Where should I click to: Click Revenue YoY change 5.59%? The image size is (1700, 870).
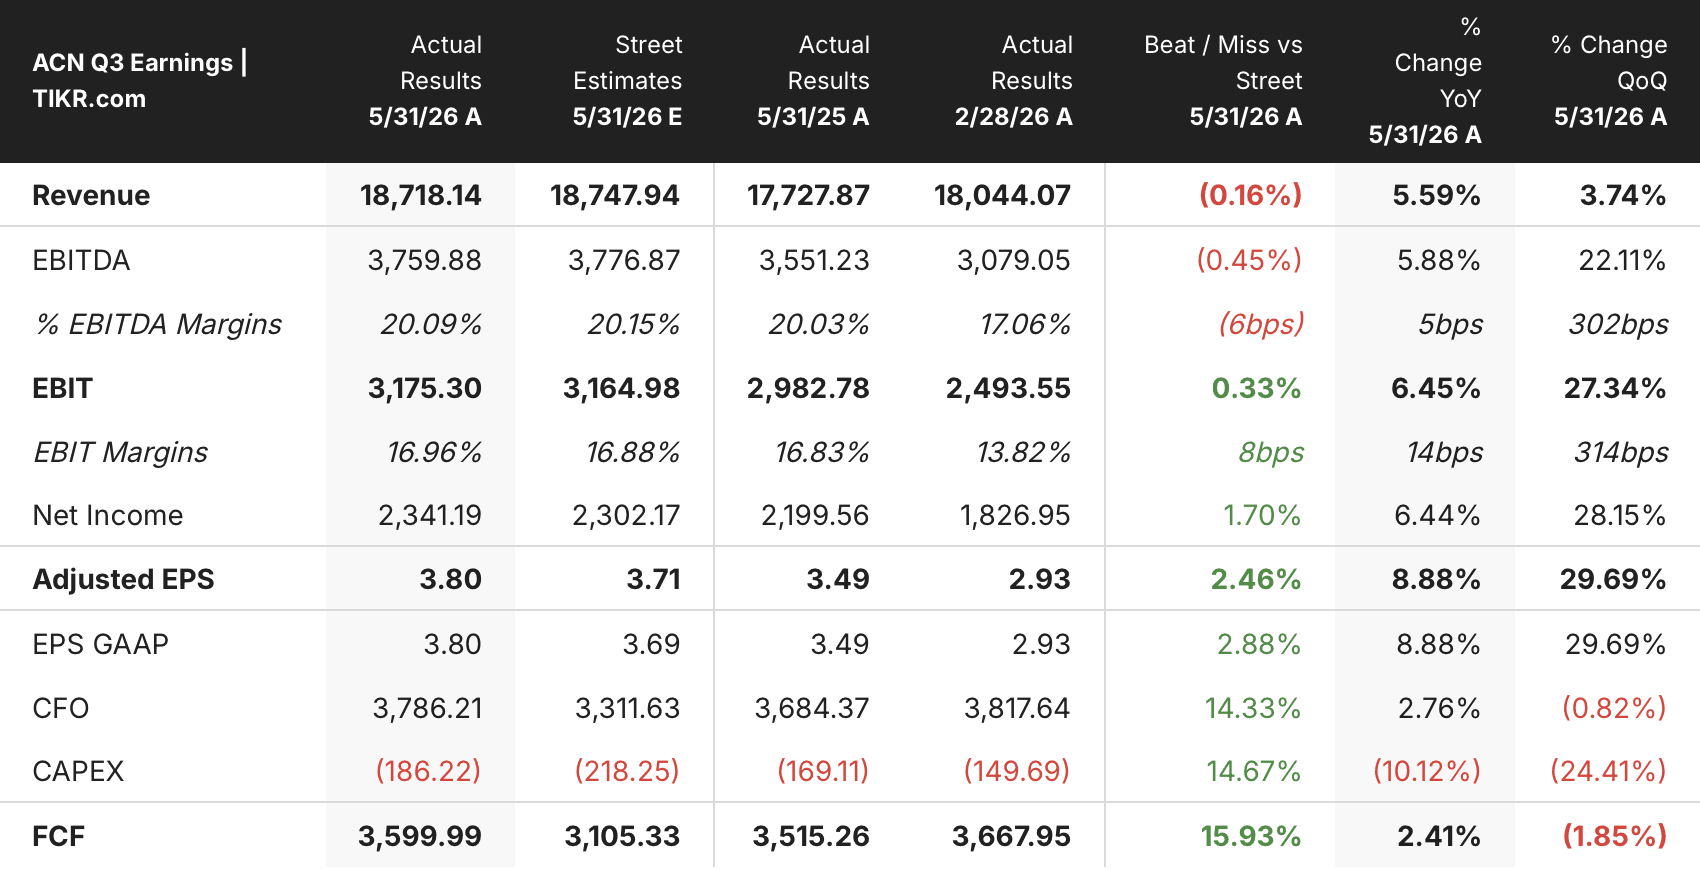tap(1436, 195)
